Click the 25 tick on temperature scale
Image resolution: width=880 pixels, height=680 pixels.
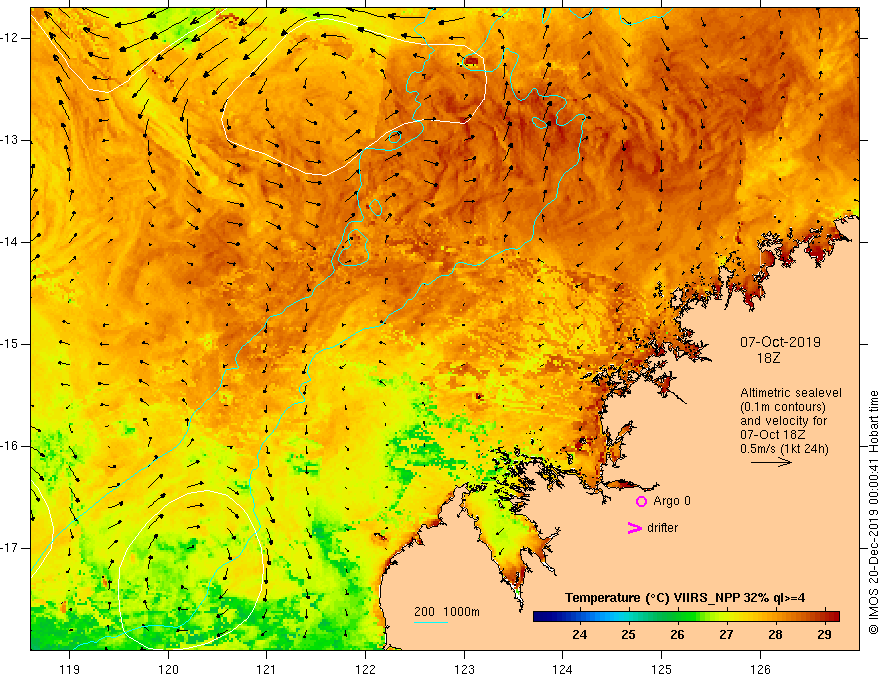(629, 635)
